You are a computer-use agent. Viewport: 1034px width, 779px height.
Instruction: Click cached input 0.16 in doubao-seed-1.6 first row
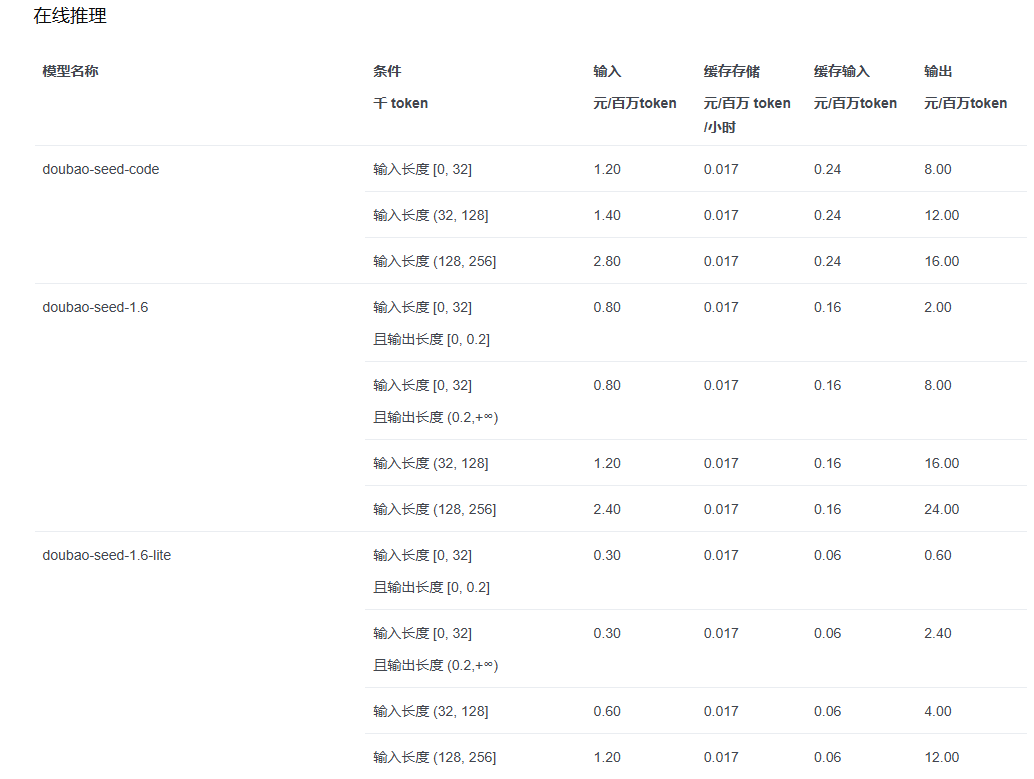[x=828, y=307]
